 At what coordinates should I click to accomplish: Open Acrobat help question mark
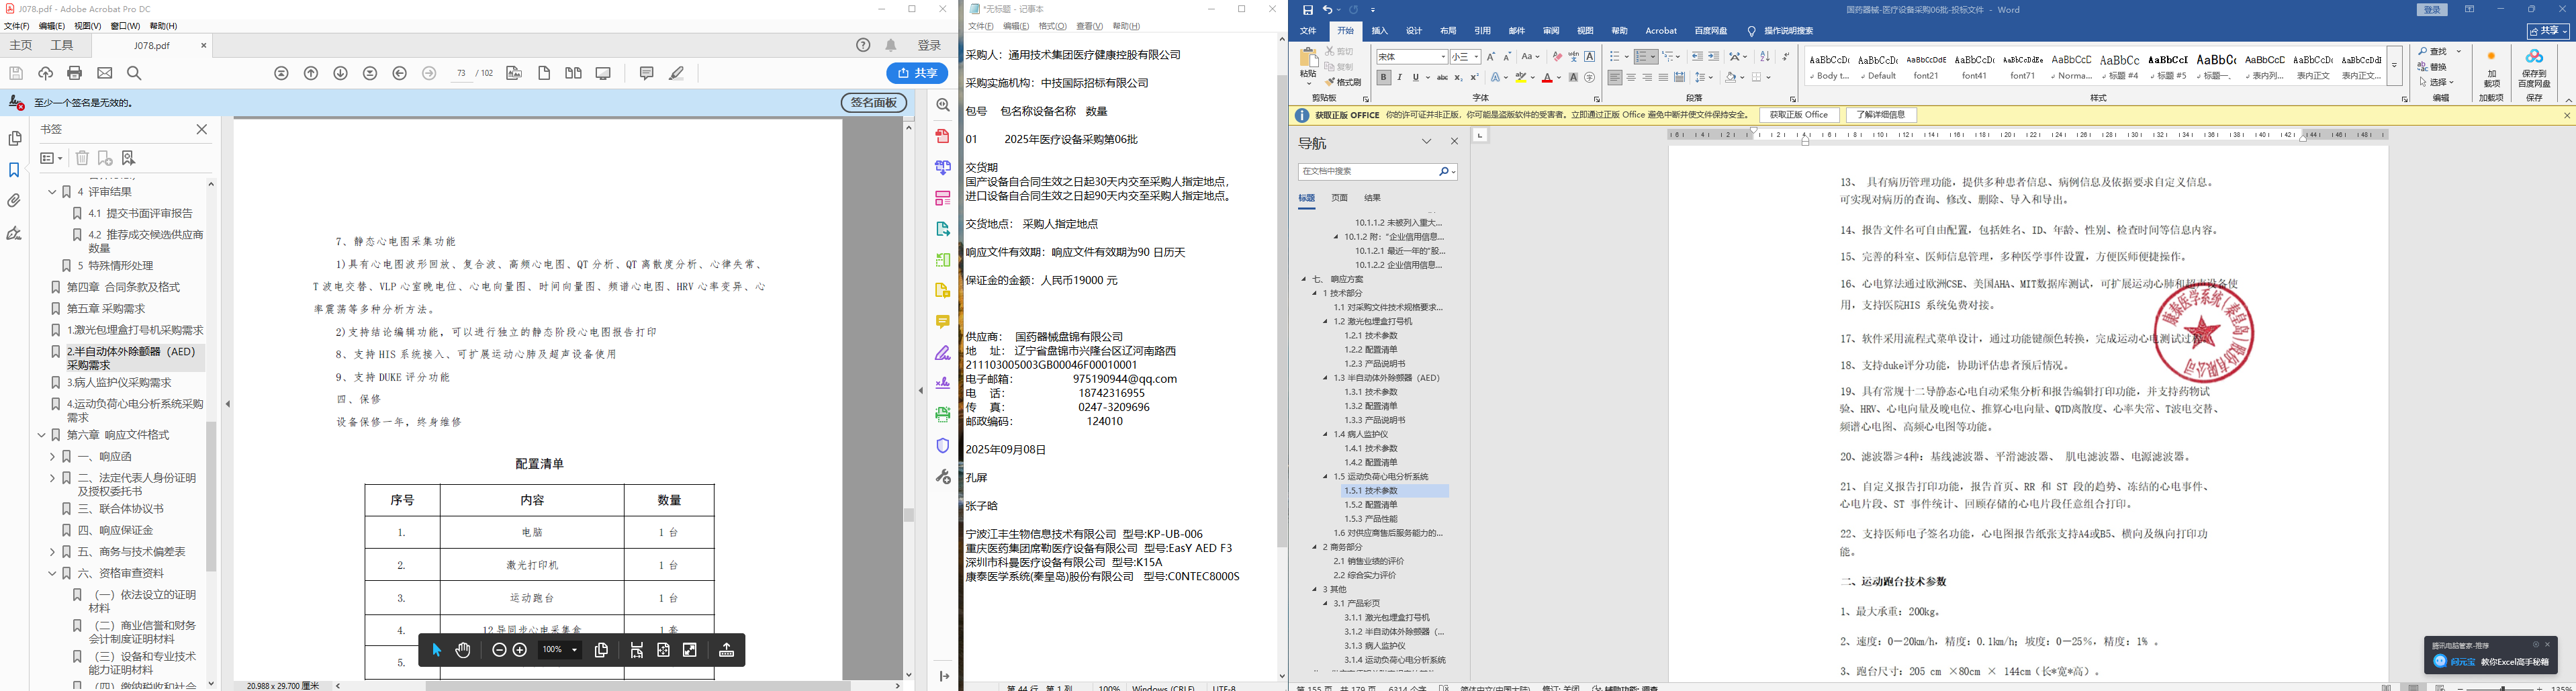[x=863, y=45]
